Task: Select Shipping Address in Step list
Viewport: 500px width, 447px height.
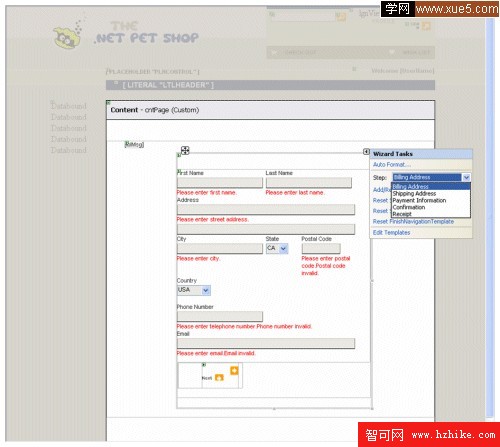Action: [x=431, y=194]
